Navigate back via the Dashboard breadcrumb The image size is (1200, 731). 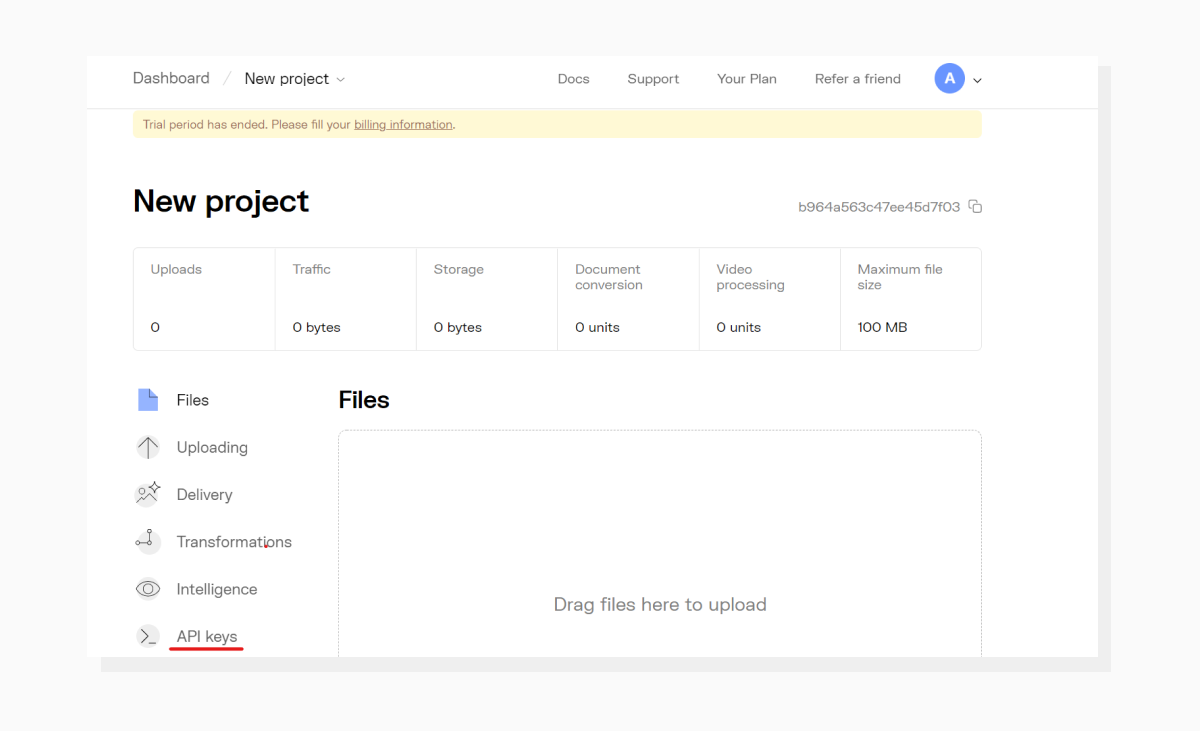(171, 78)
